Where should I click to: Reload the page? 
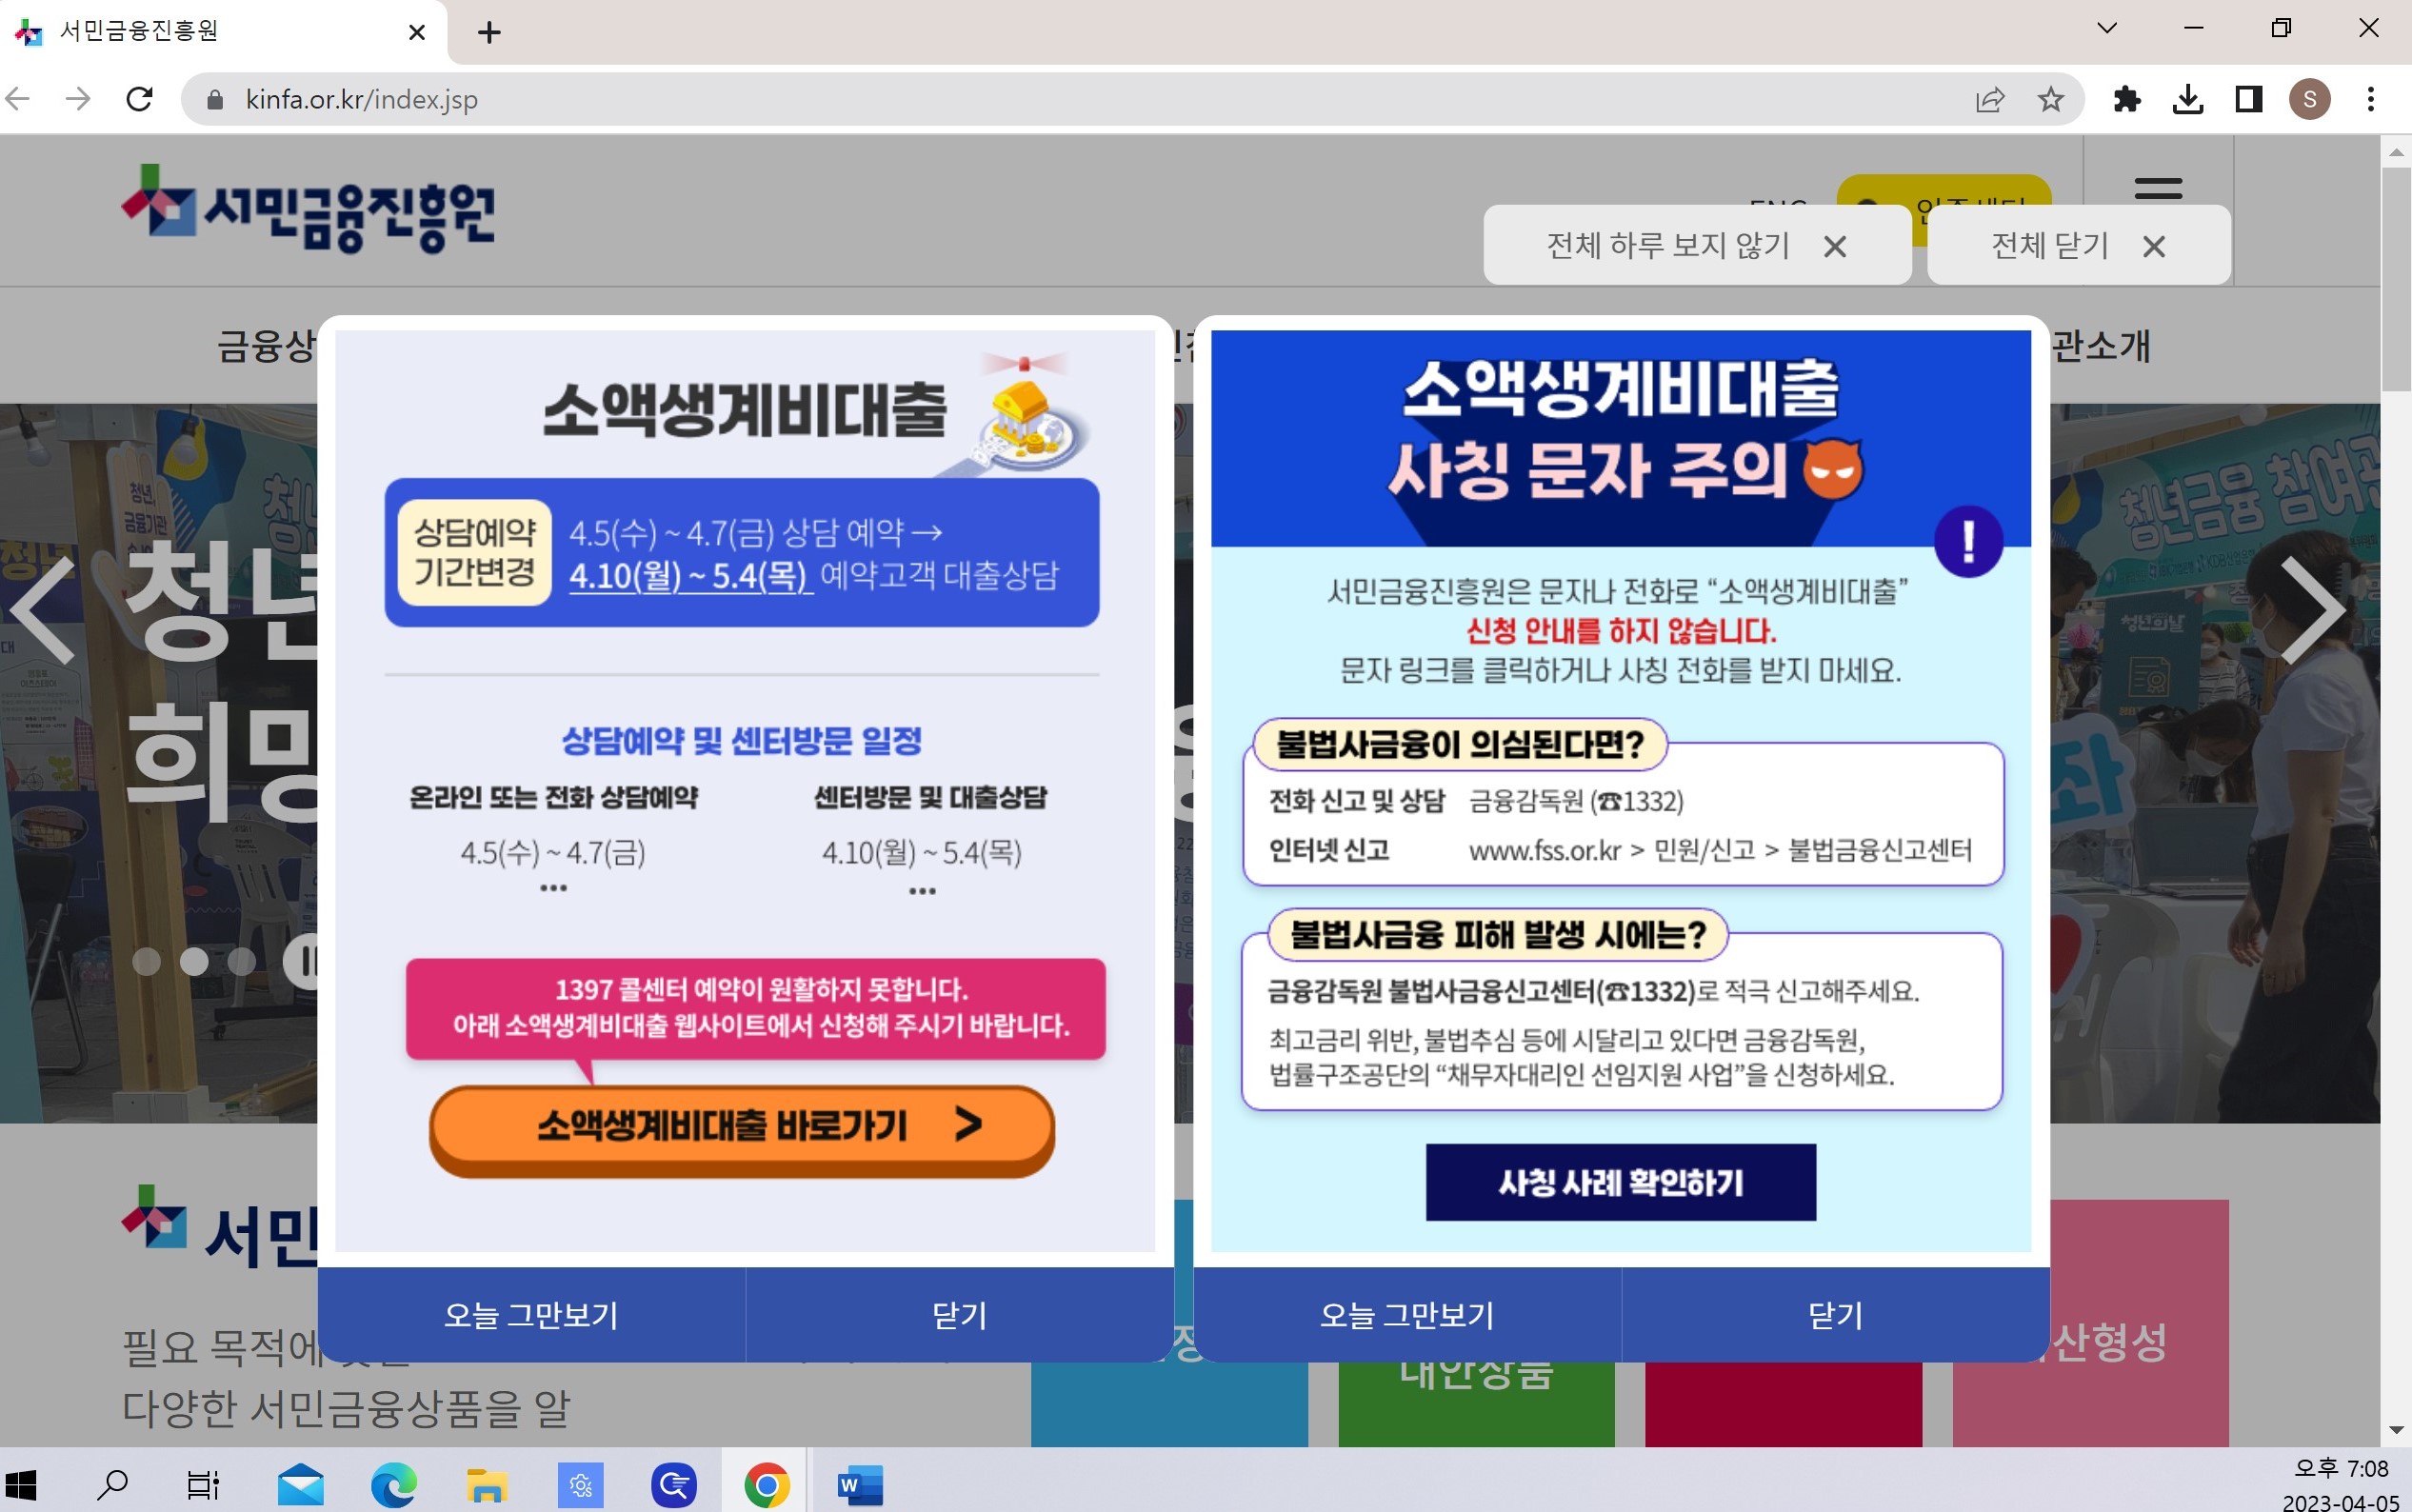pos(139,99)
